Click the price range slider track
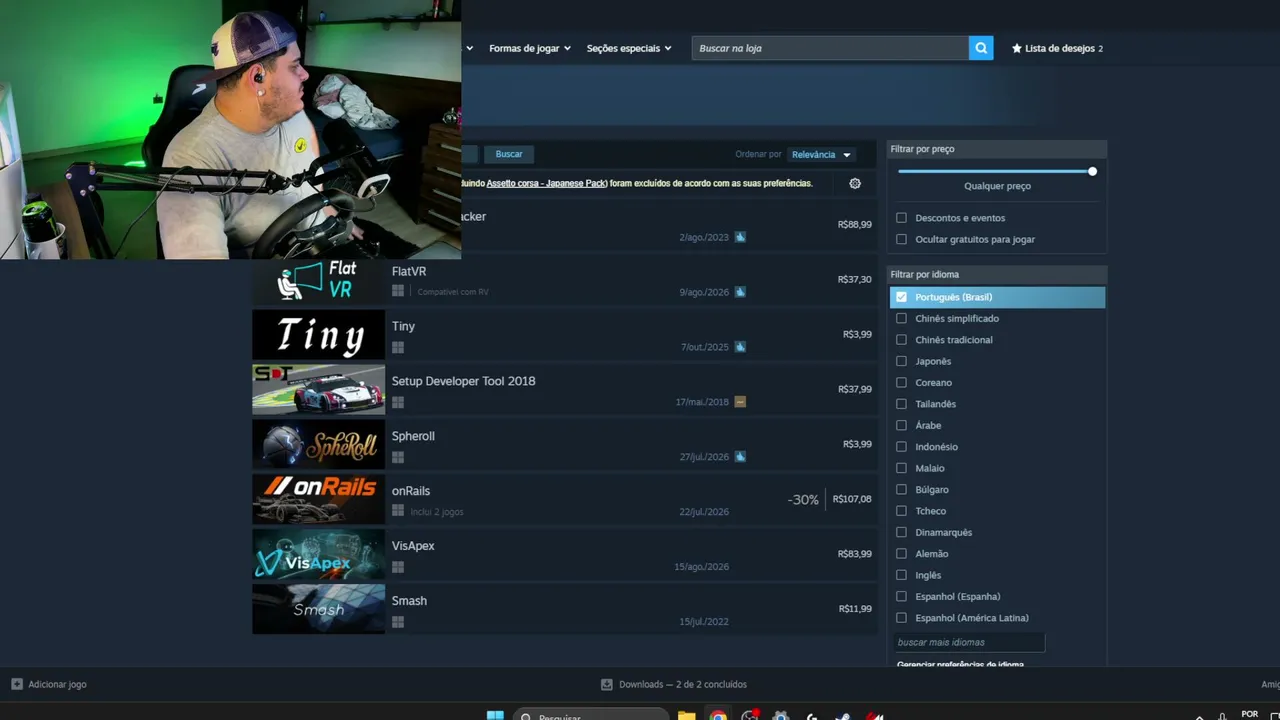The height and width of the screenshot is (720, 1280). click(997, 172)
